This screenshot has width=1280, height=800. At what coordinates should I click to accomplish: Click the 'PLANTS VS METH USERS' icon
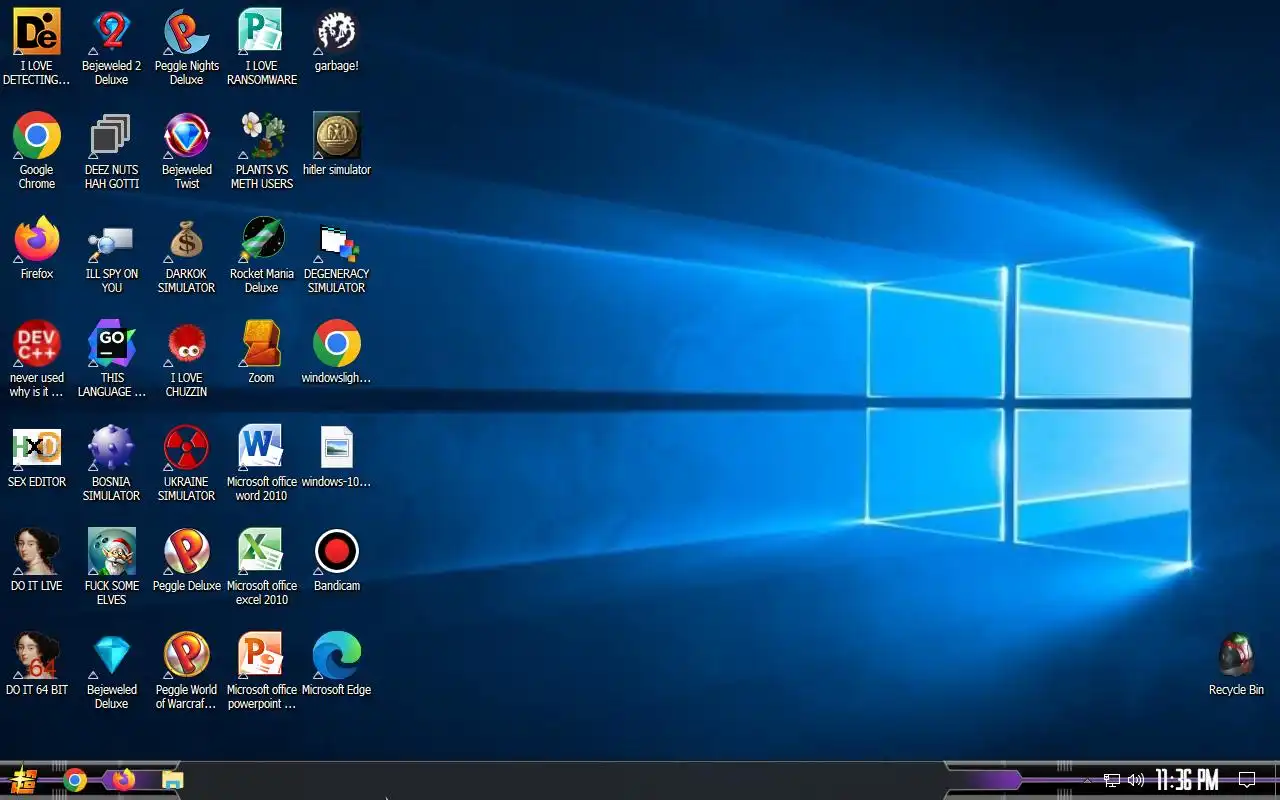pos(262,151)
